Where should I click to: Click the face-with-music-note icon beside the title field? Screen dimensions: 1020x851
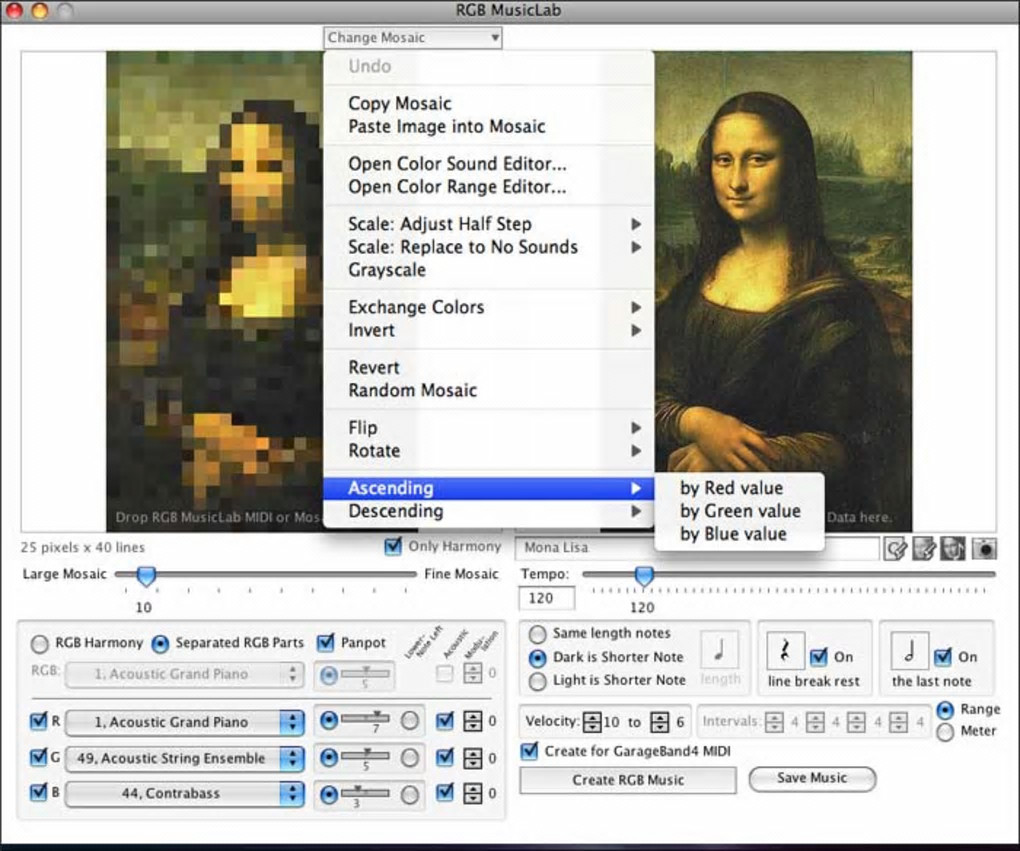(x=953, y=548)
